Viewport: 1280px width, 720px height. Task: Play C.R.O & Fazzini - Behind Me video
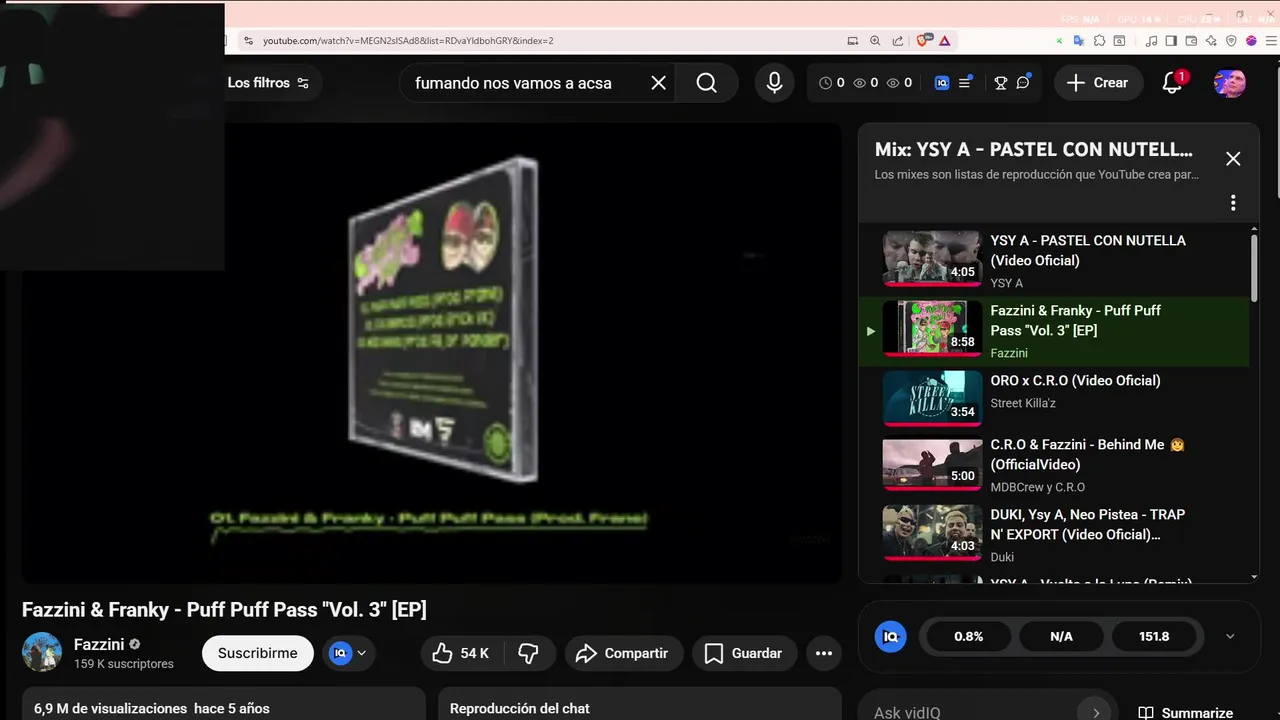point(1054,466)
